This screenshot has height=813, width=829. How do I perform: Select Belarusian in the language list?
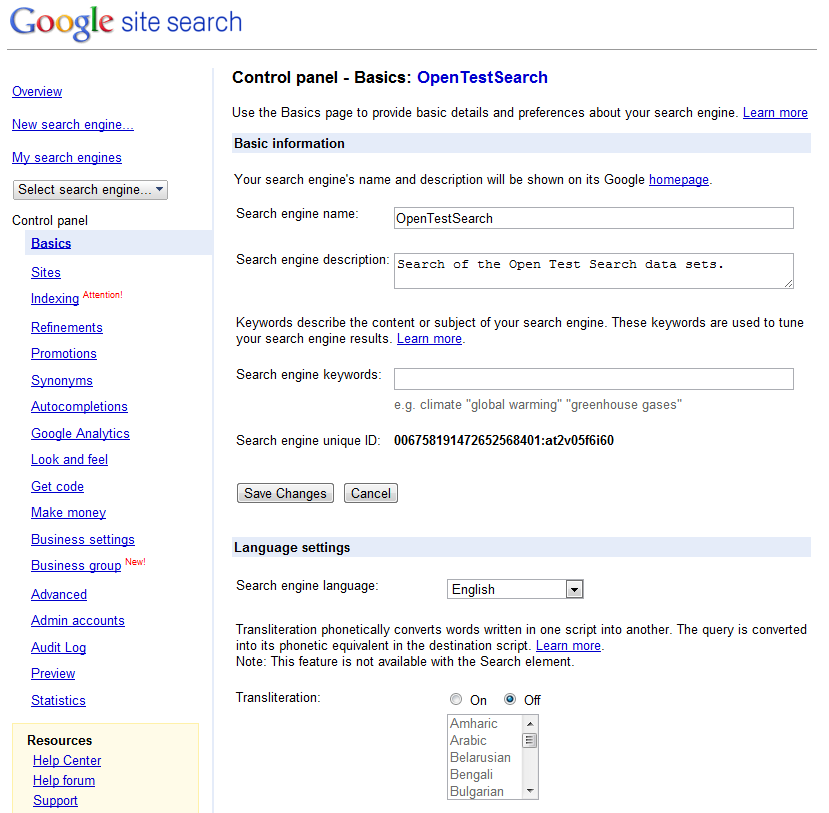480,757
